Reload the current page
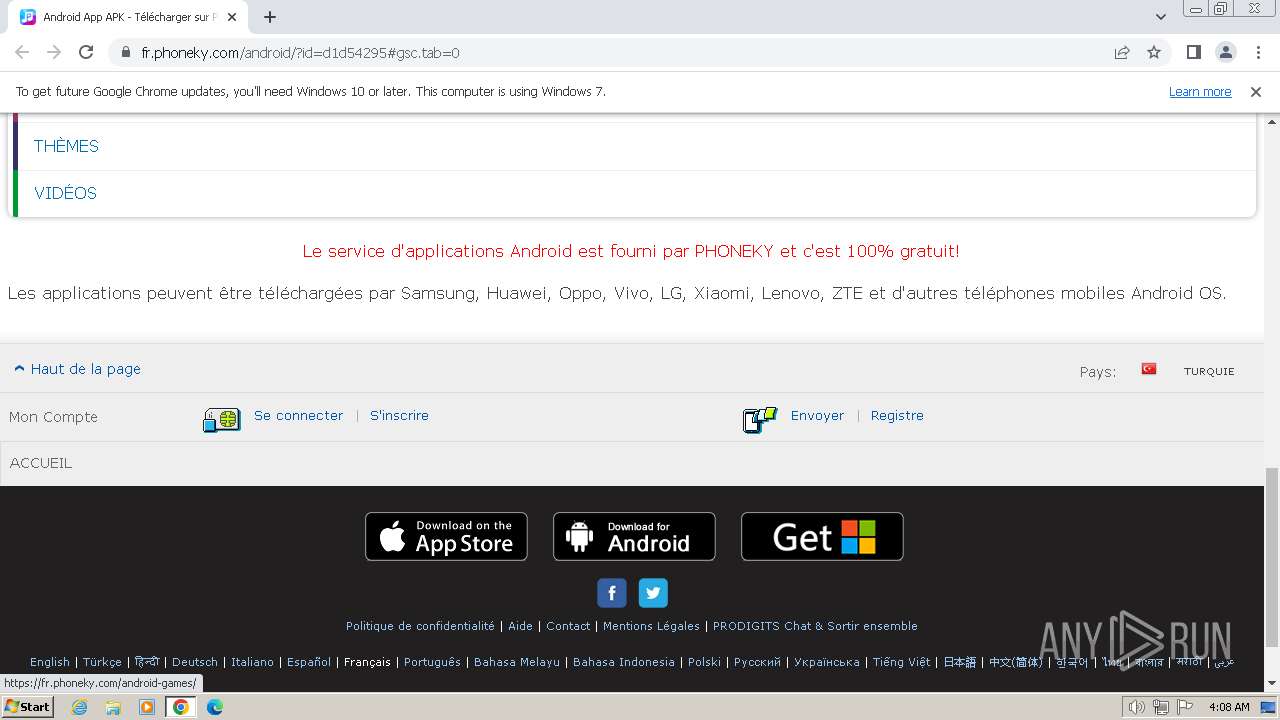The image size is (1280, 720). [86, 52]
